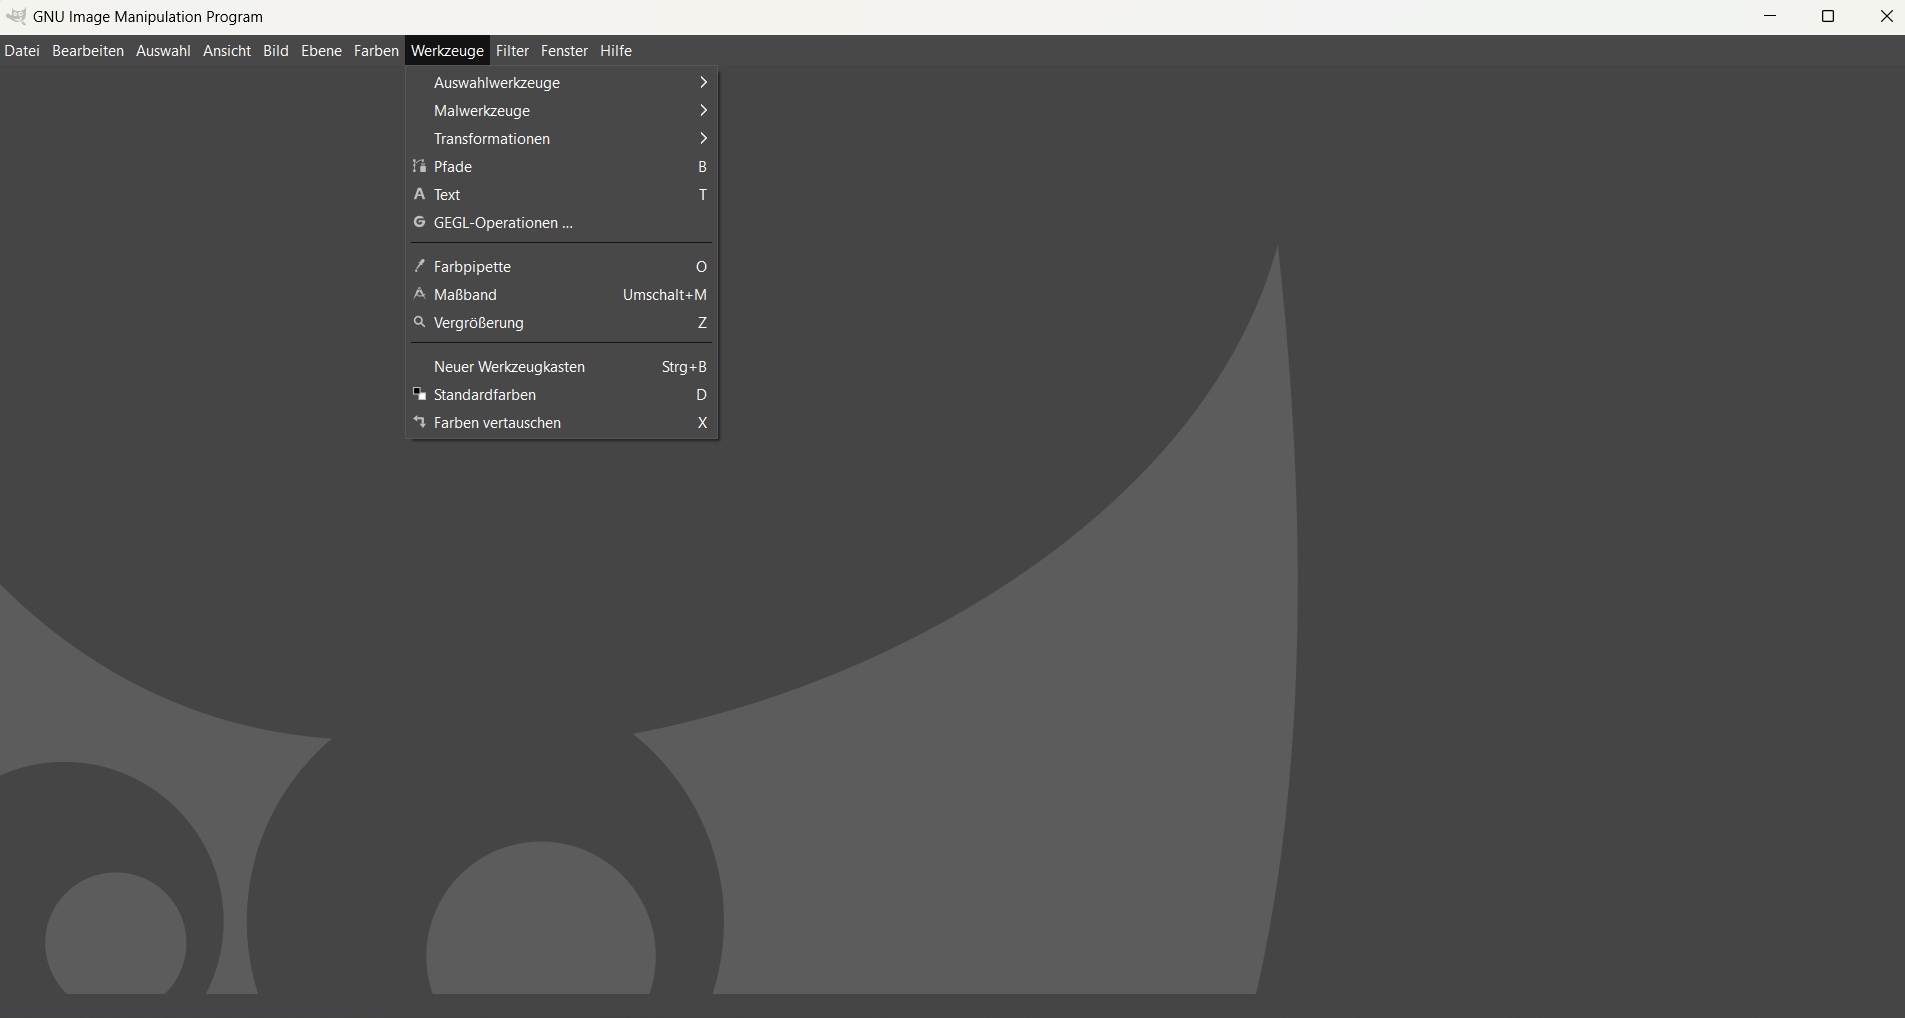Minimize the GIMP window

tap(1770, 17)
